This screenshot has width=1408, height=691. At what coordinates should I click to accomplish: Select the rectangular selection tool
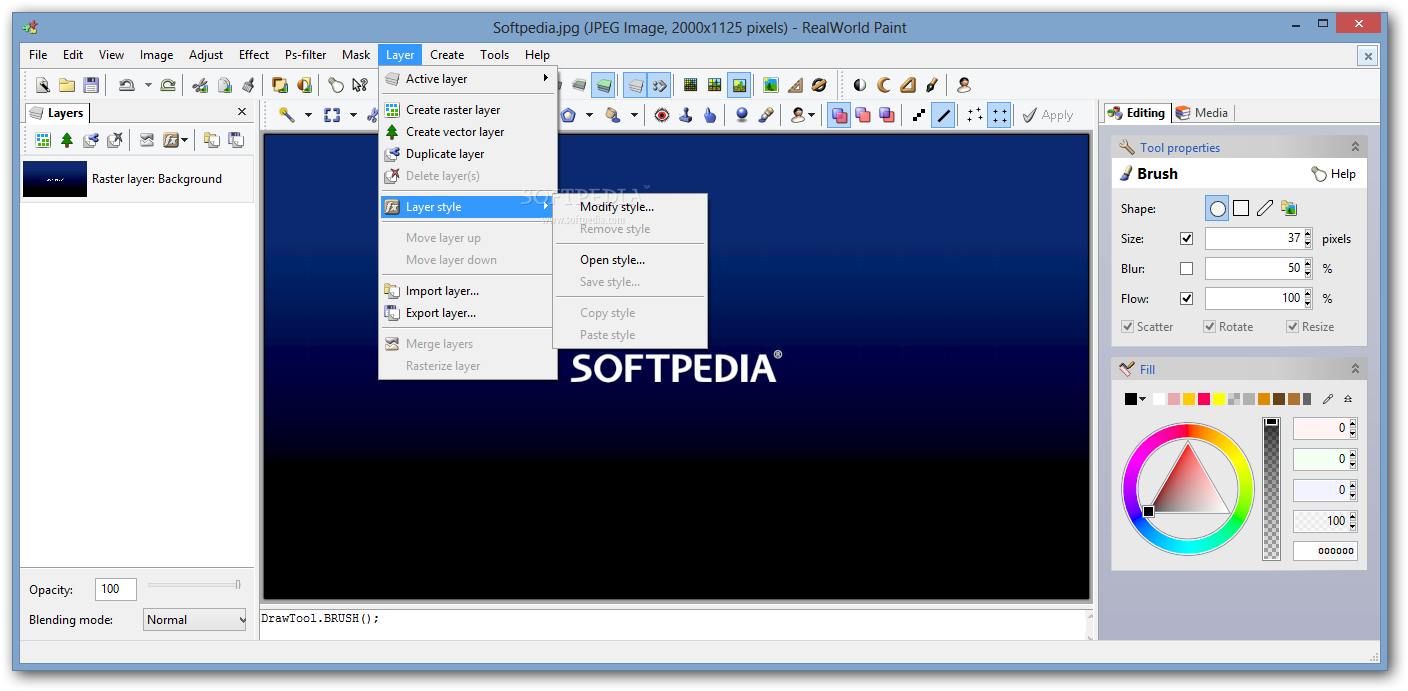pyautogui.click(x=332, y=115)
